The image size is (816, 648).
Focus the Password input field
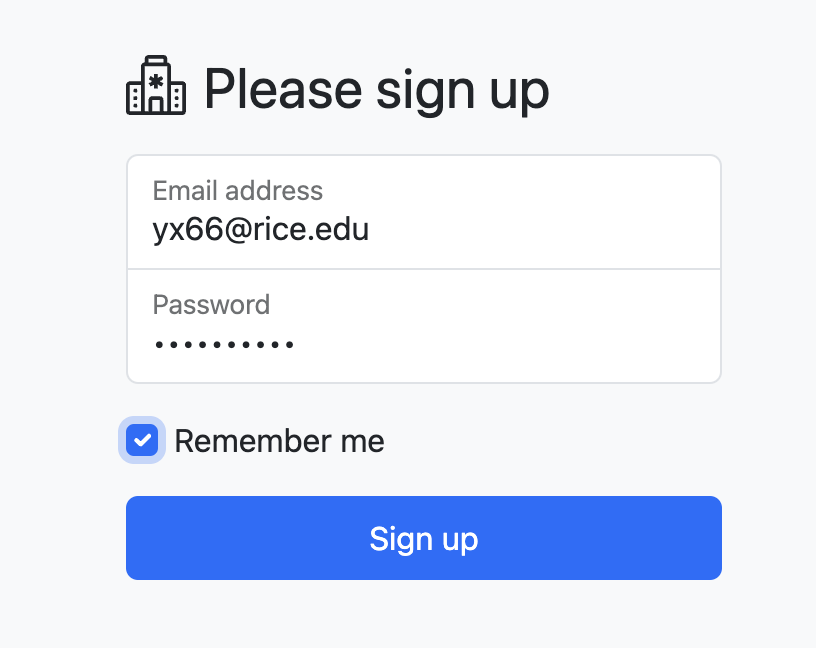[424, 327]
